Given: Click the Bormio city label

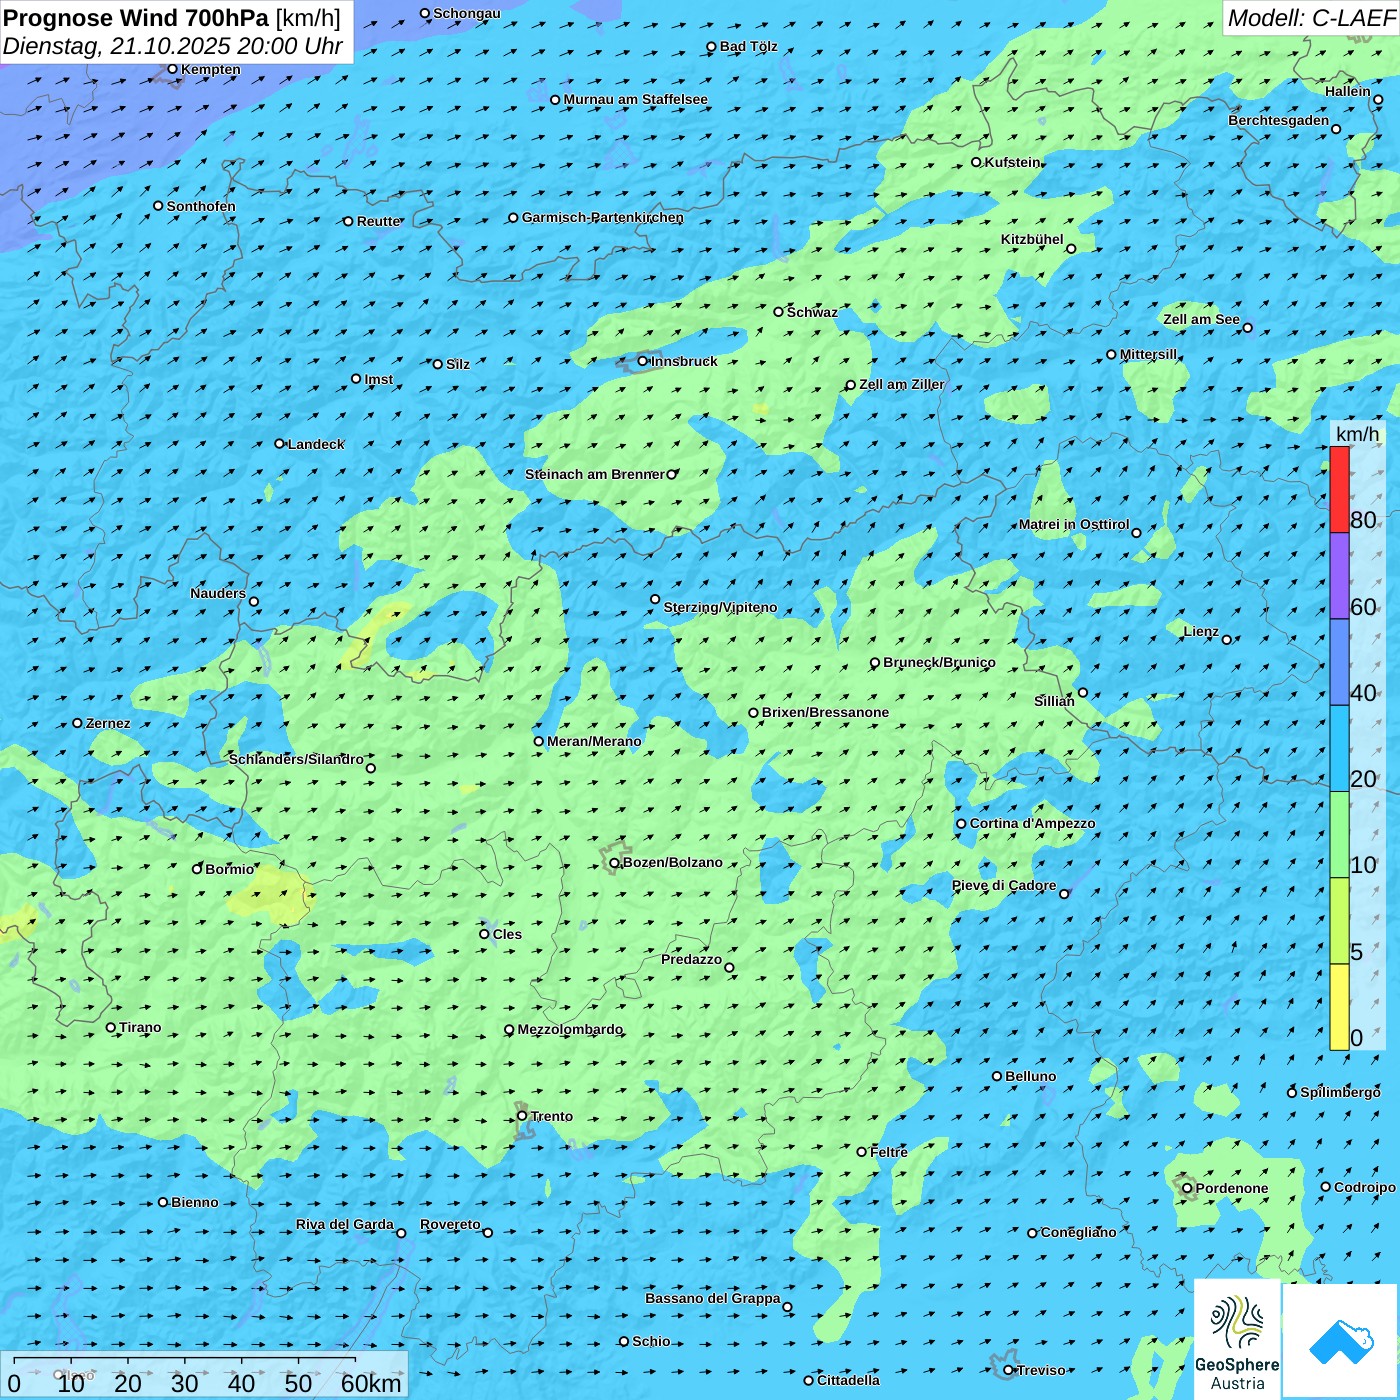Looking at the screenshot, I should pos(230,869).
